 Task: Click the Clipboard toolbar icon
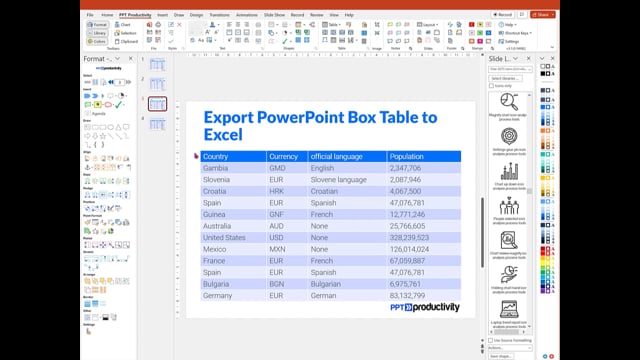coord(126,41)
